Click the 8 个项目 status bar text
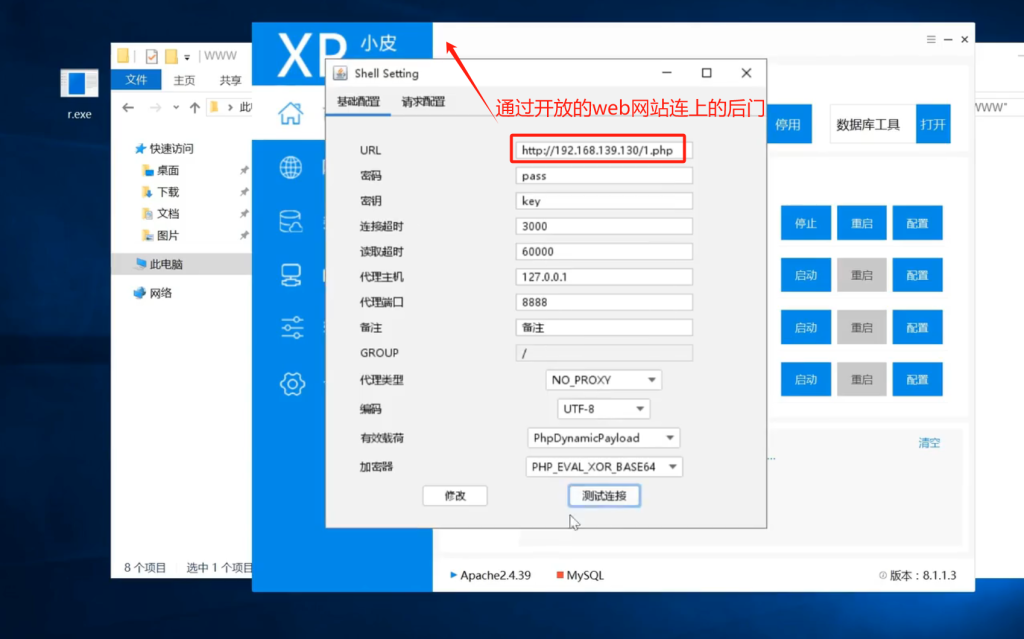Screen dimensions: 1024x639 pos(145,567)
